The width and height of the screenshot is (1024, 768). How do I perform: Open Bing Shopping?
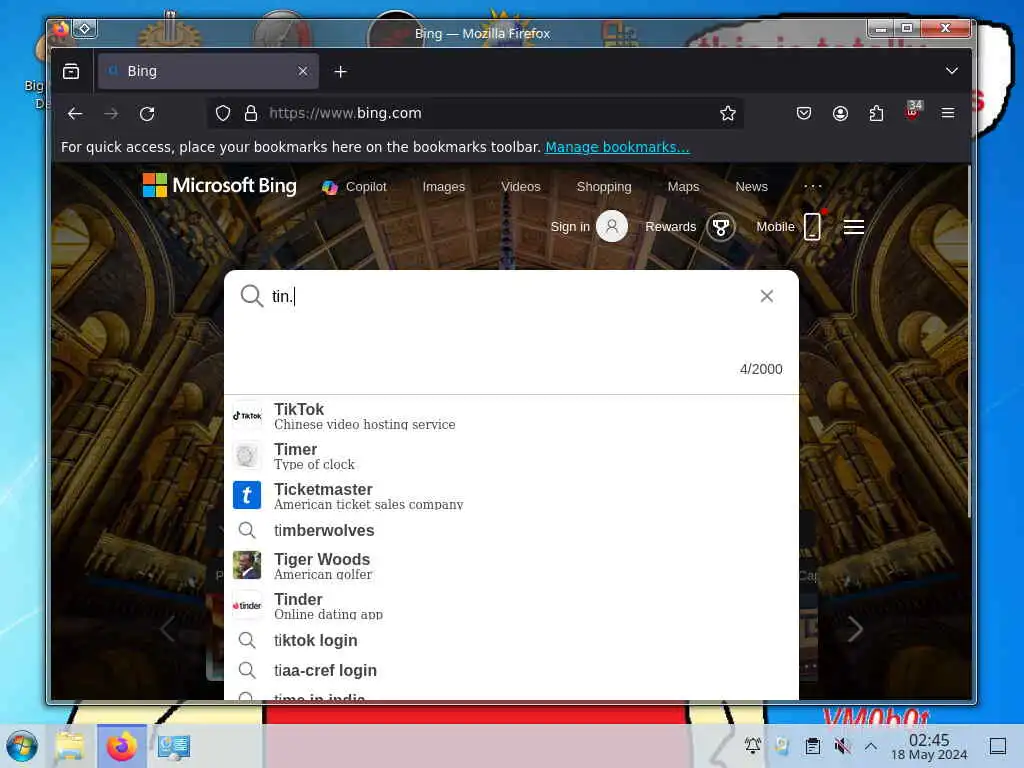604,187
